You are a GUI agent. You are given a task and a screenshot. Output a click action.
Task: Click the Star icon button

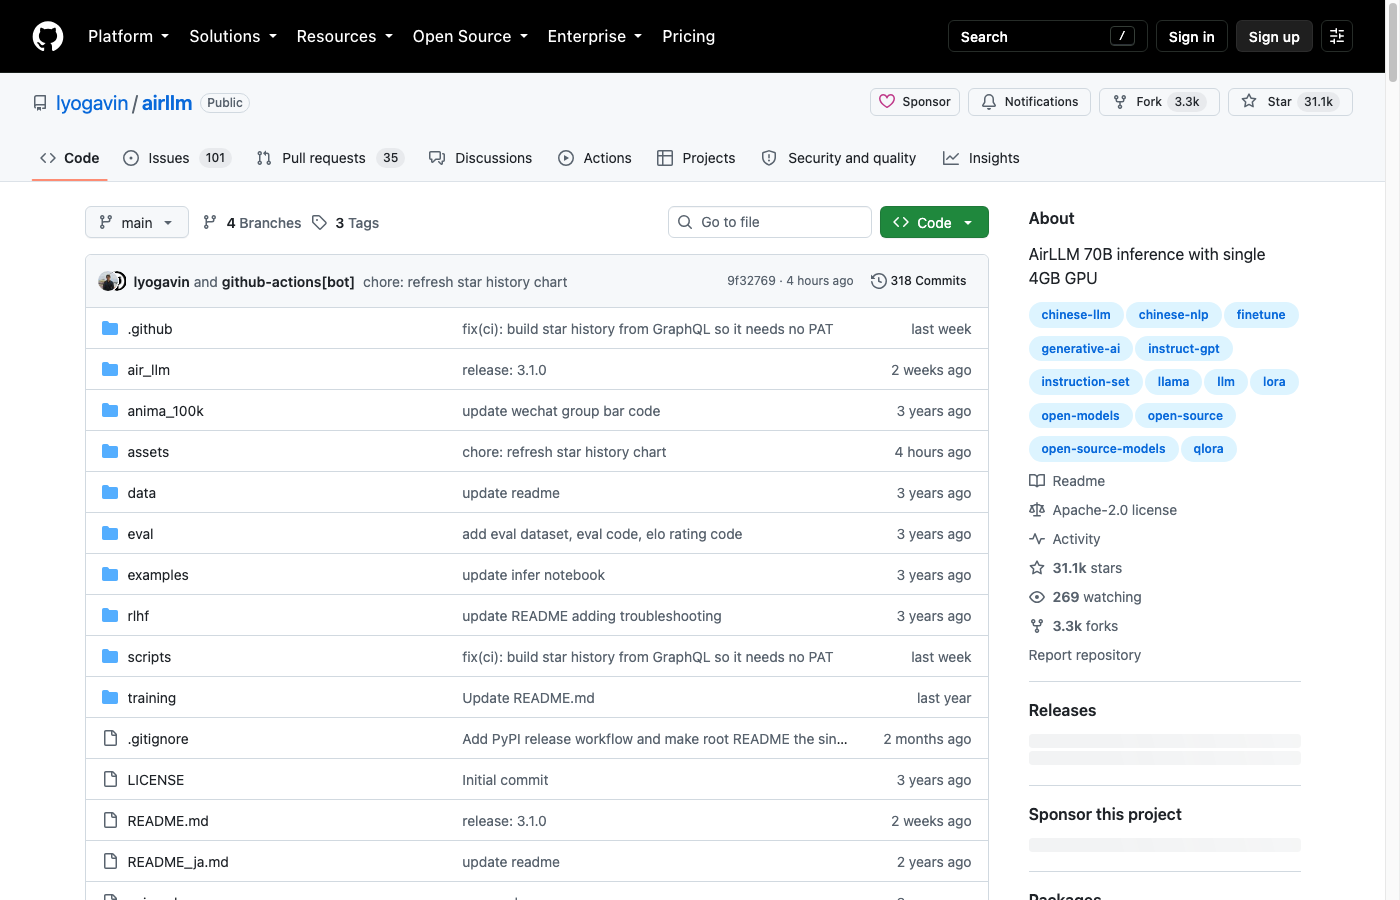[1249, 101]
